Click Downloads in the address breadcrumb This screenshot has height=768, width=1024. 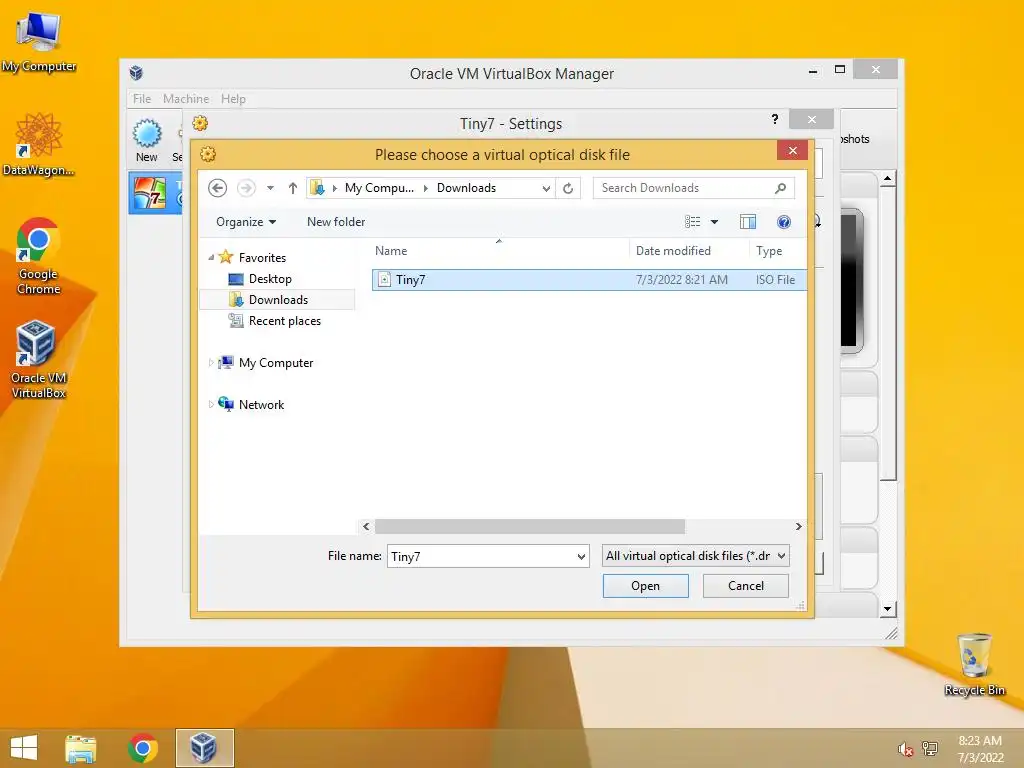pos(466,188)
